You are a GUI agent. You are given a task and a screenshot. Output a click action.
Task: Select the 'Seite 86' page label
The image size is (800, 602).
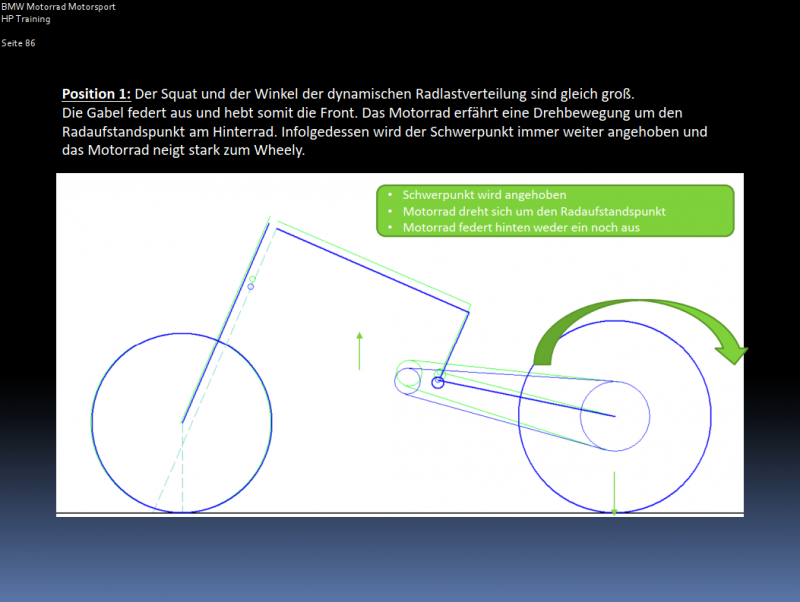(x=18, y=43)
